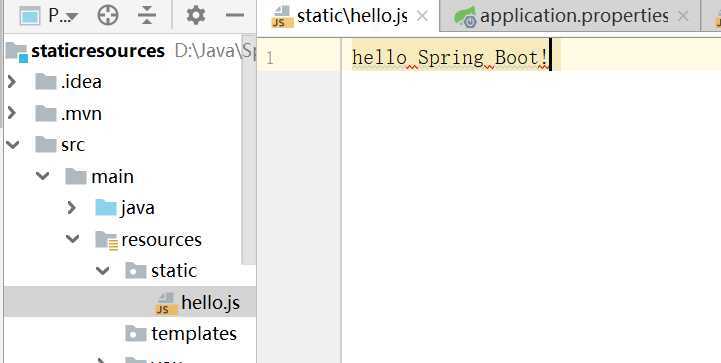The image size is (721, 363).
Task: Collapse the src folder
Action: (x=13, y=145)
